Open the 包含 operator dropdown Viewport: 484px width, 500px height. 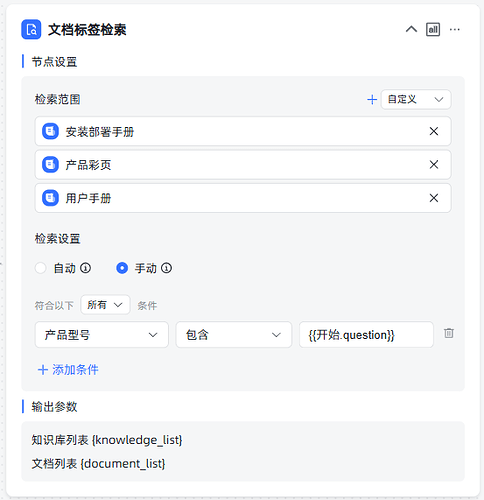(x=234, y=335)
